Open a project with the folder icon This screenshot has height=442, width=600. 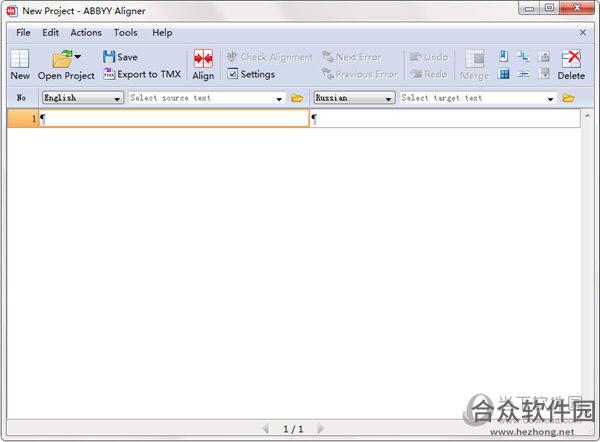pyautogui.click(x=62, y=59)
